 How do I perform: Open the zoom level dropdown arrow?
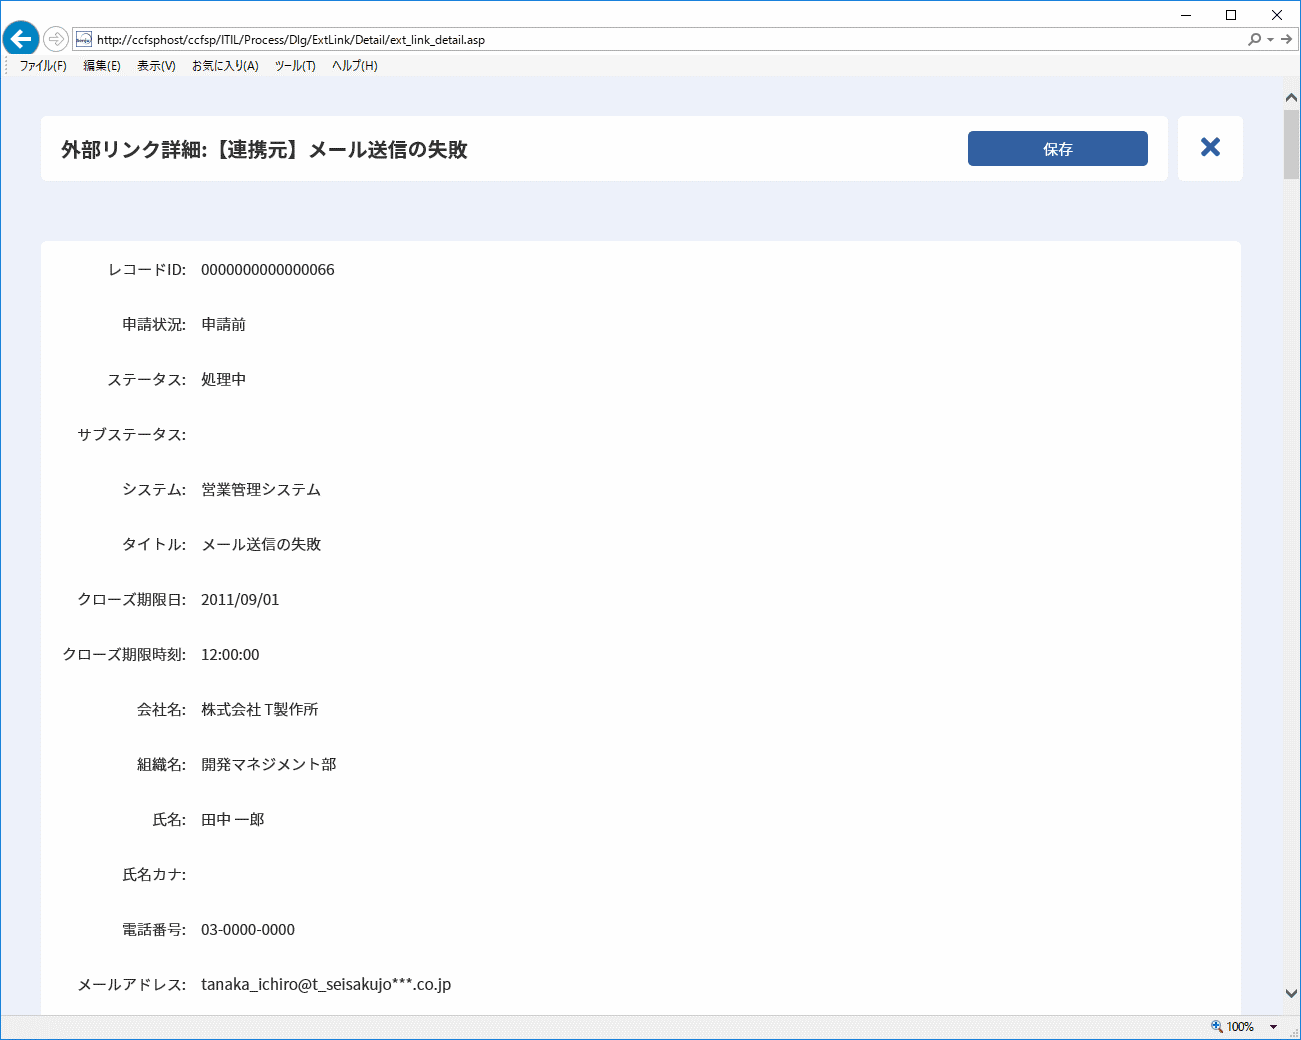(1274, 1027)
